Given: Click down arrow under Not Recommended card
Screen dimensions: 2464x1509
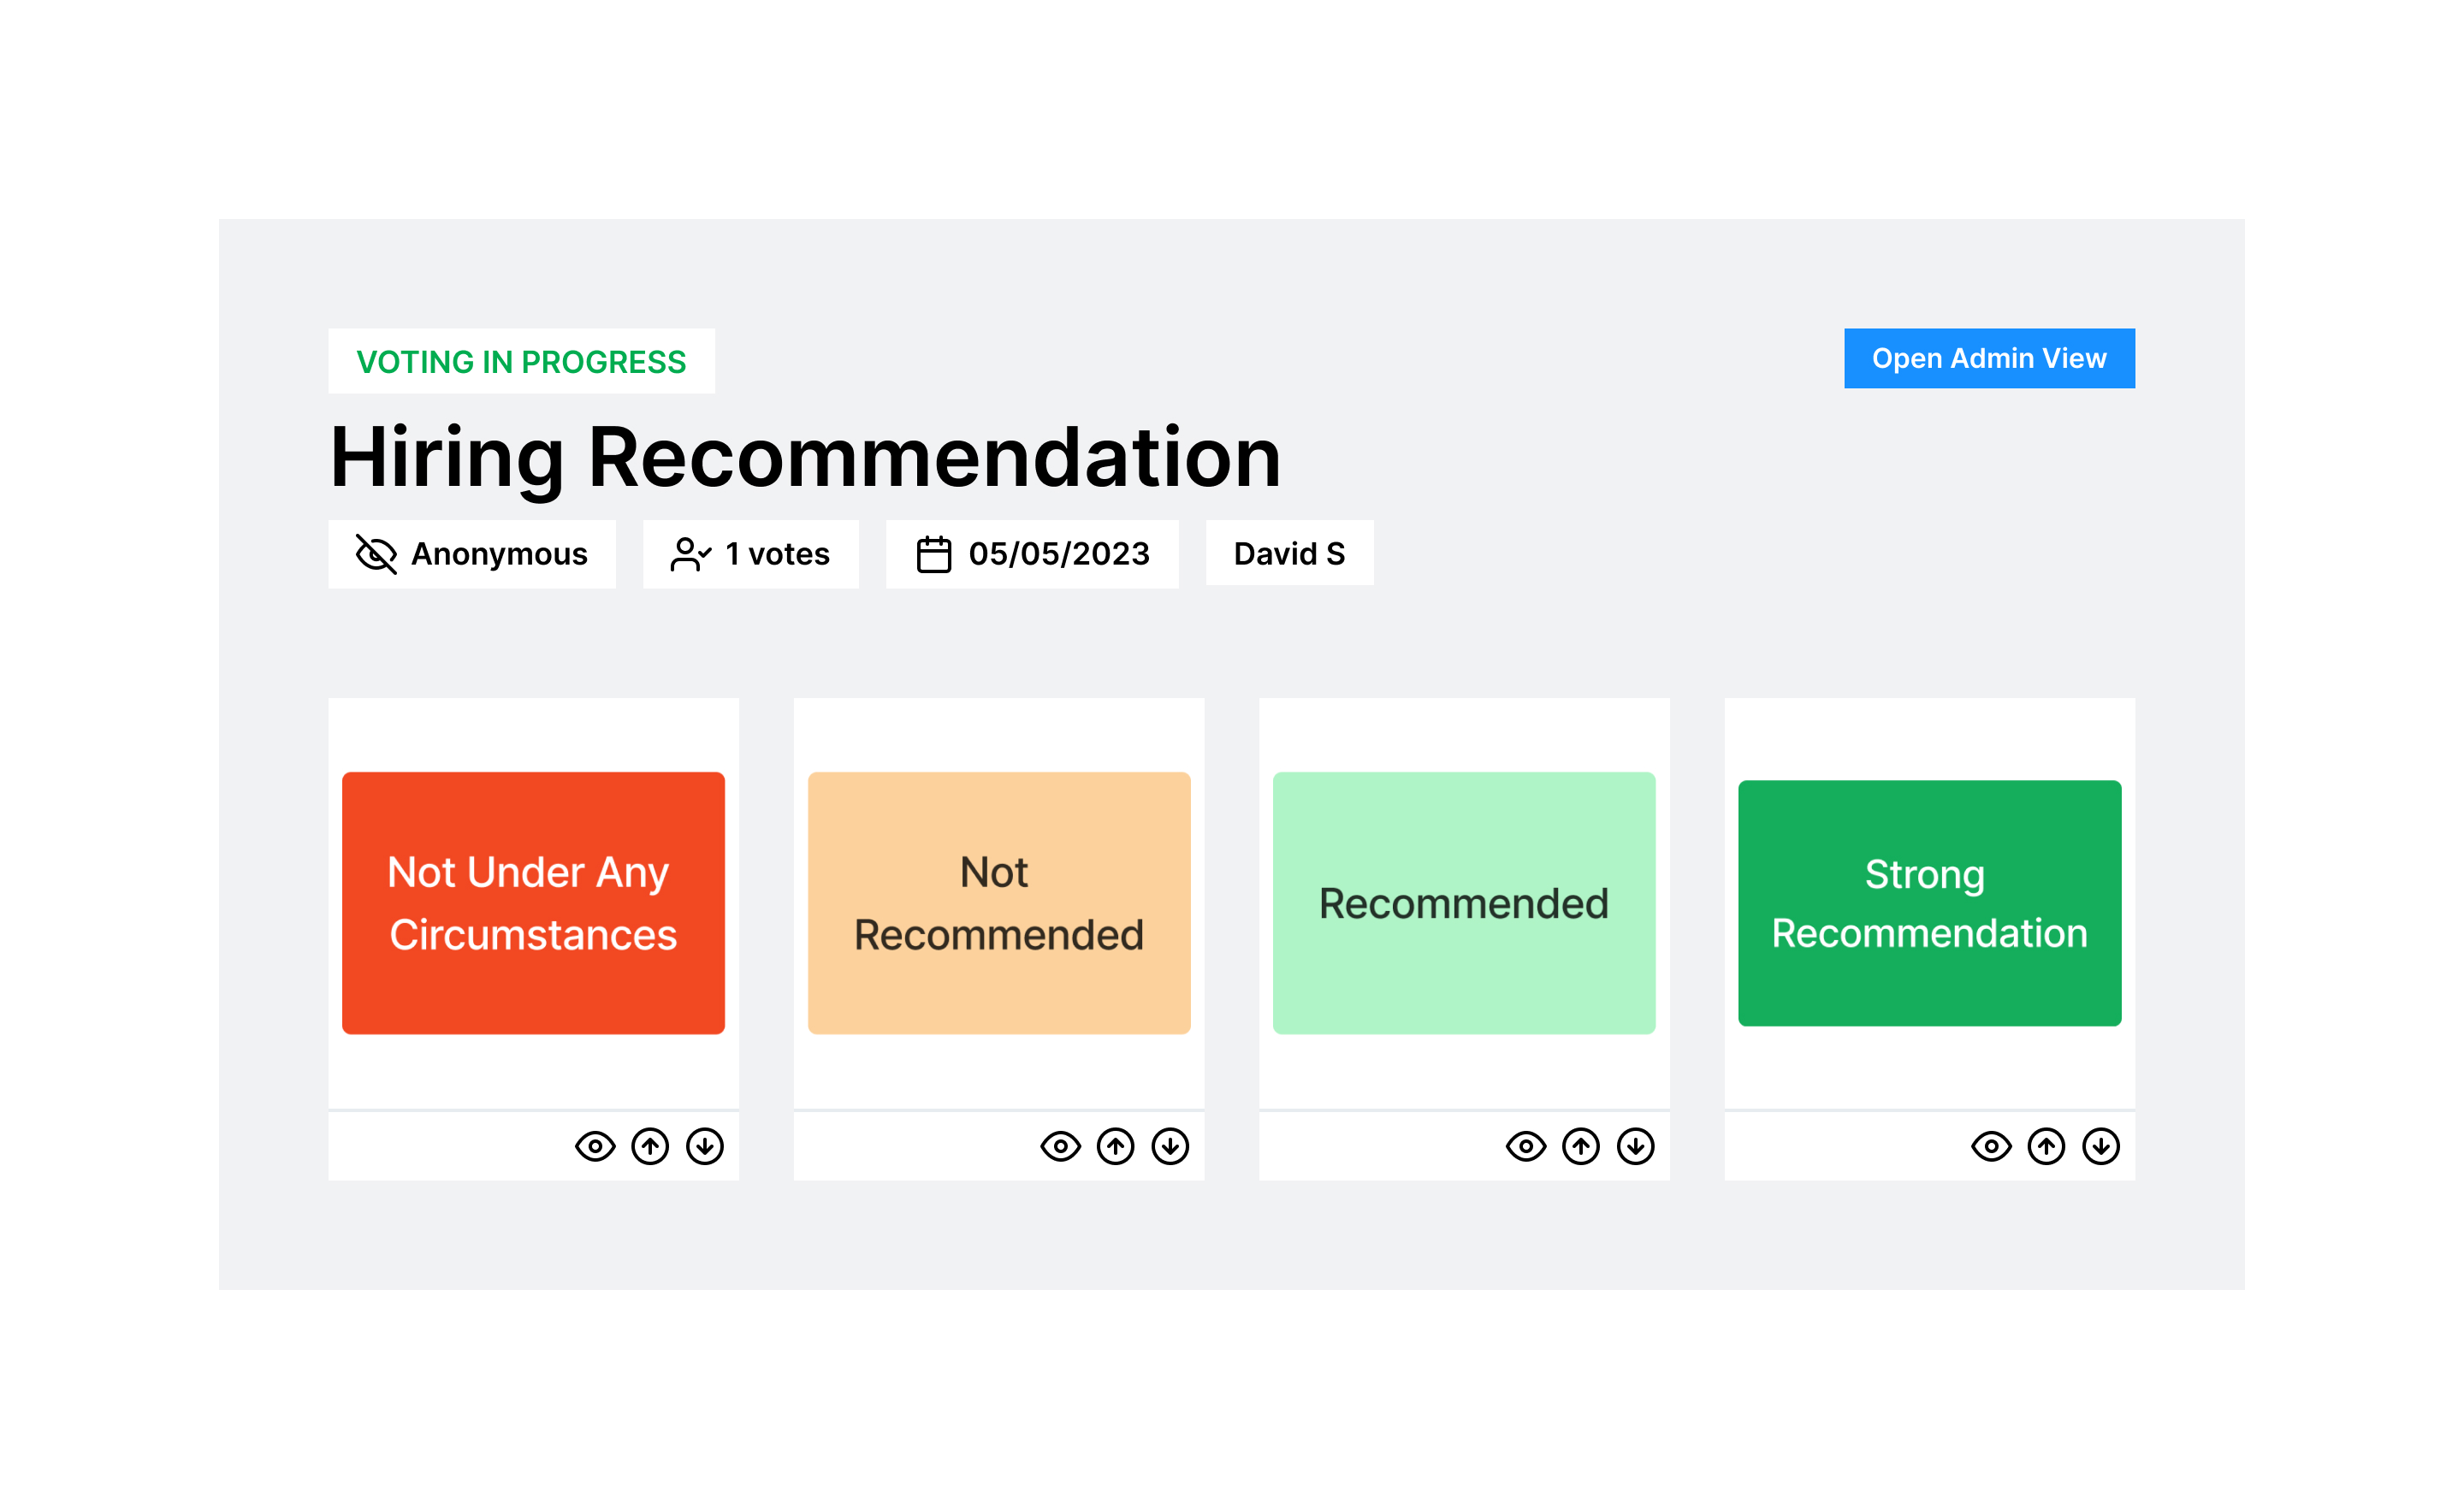Looking at the screenshot, I should (1170, 1146).
